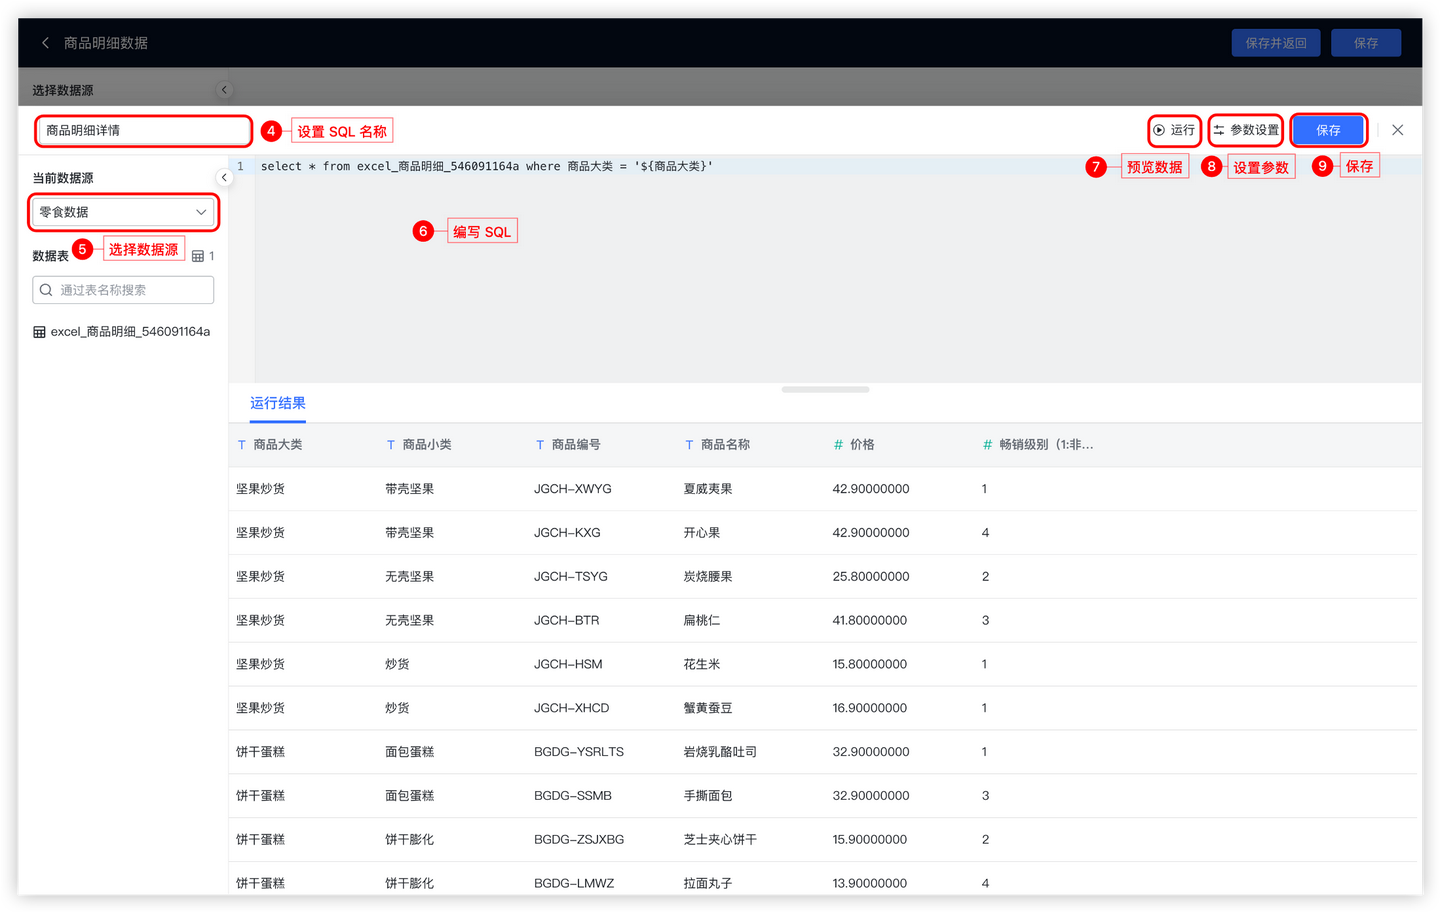Click the SQL name field 商品明细详情
The image size is (1440, 913).
point(144,130)
